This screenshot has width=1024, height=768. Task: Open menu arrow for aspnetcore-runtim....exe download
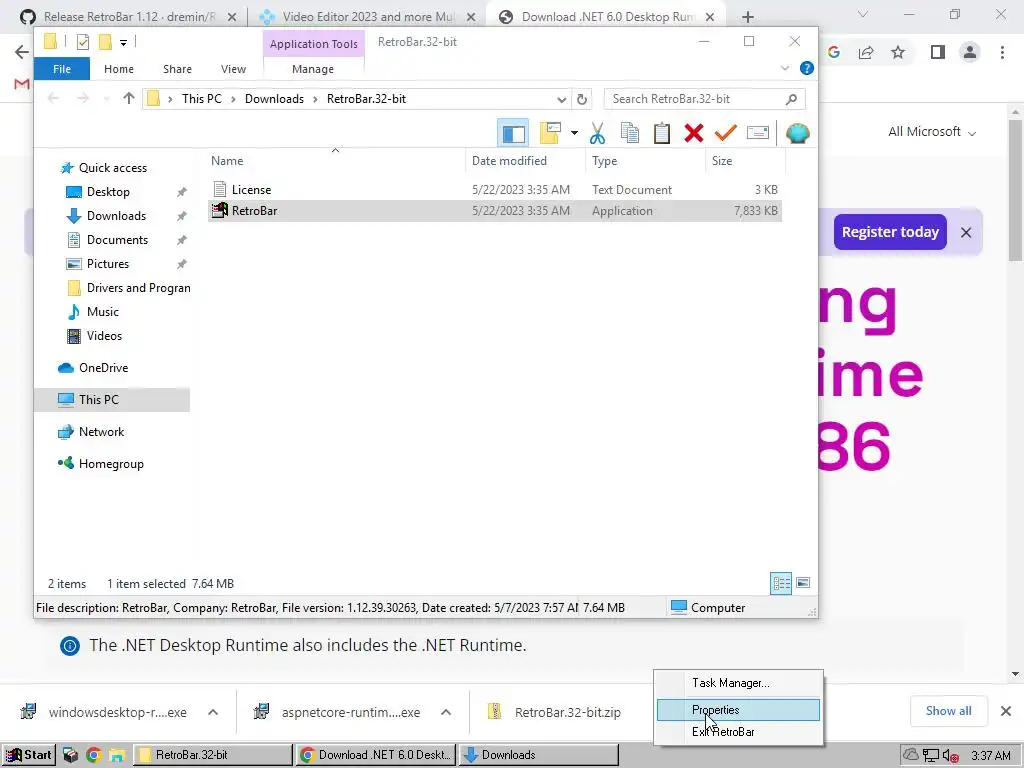click(x=446, y=712)
